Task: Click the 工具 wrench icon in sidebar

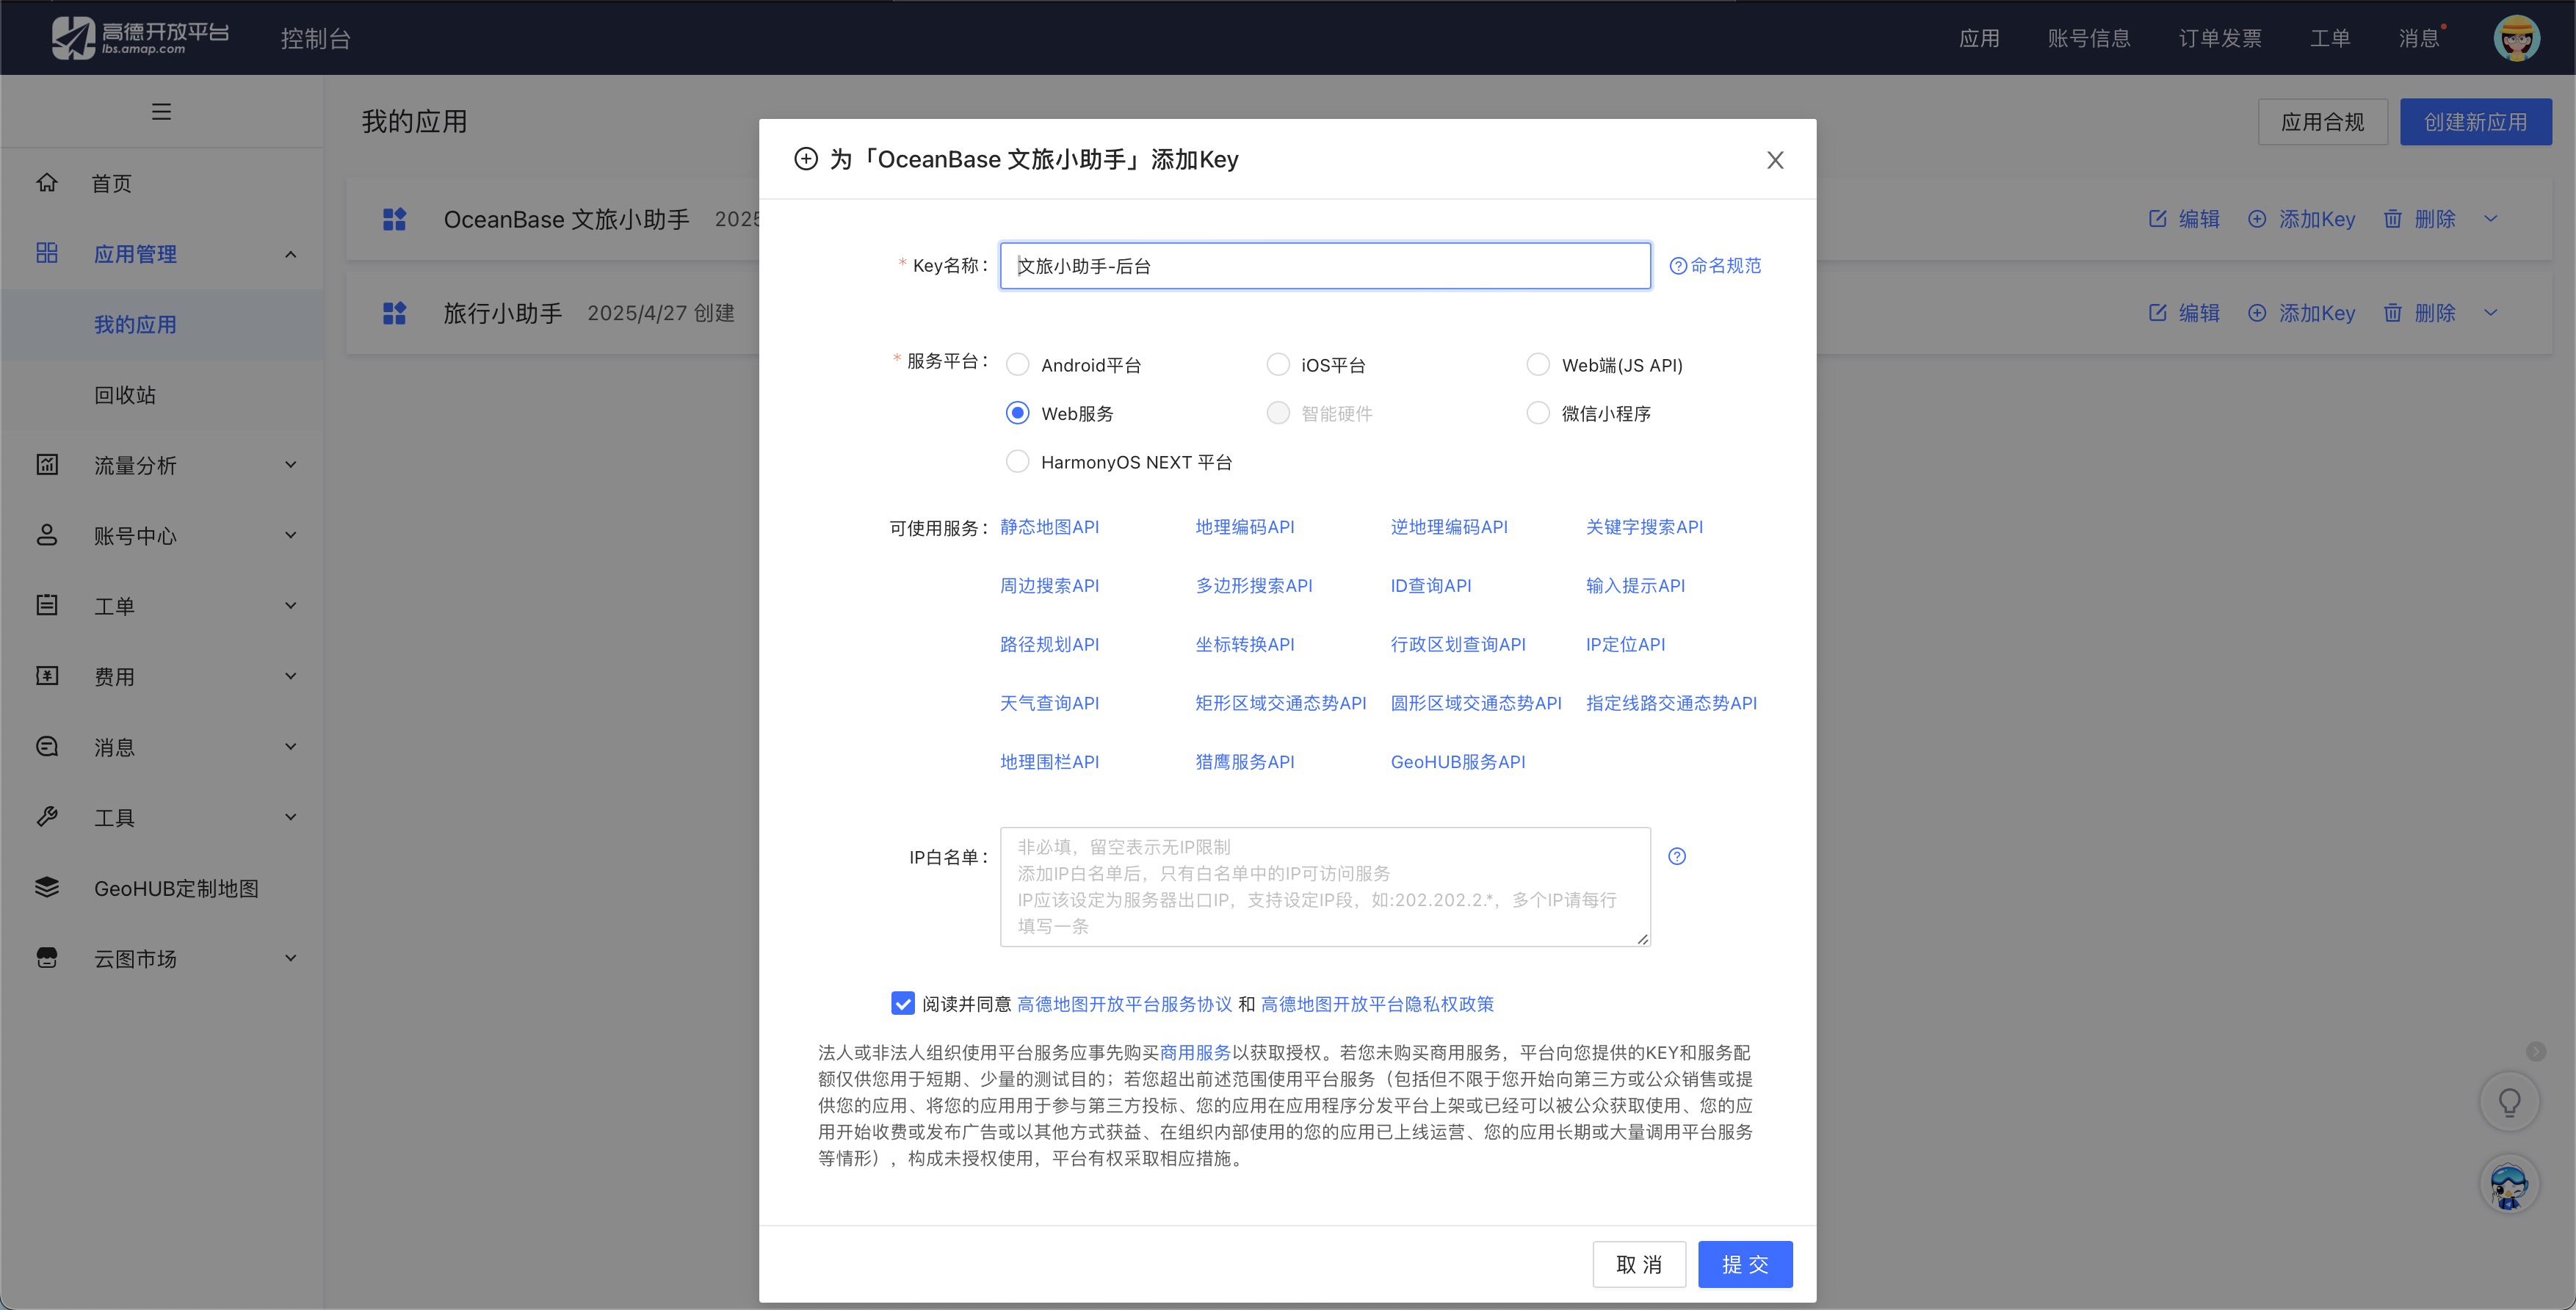Action: click(x=46, y=816)
